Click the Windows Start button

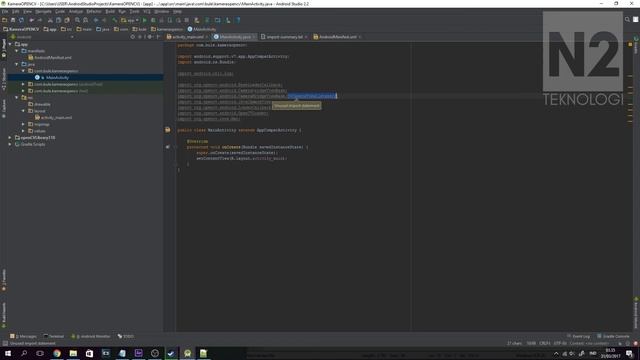point(8,353)
